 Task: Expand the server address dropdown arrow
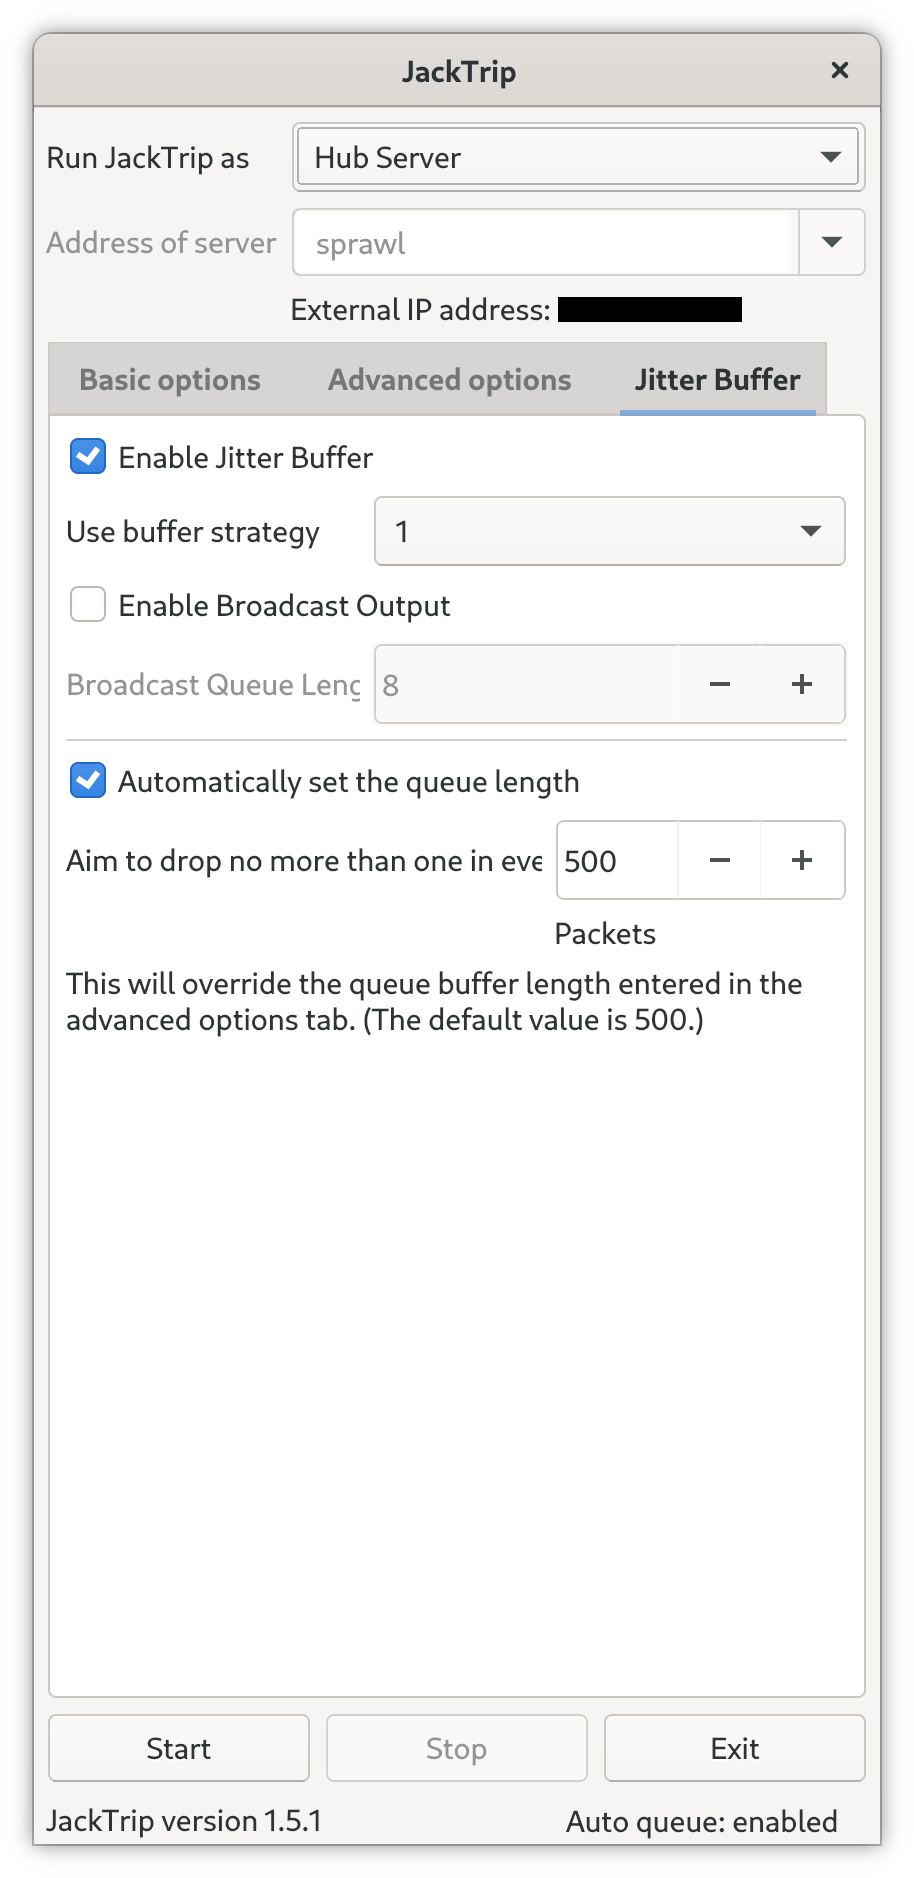(831, 242)
